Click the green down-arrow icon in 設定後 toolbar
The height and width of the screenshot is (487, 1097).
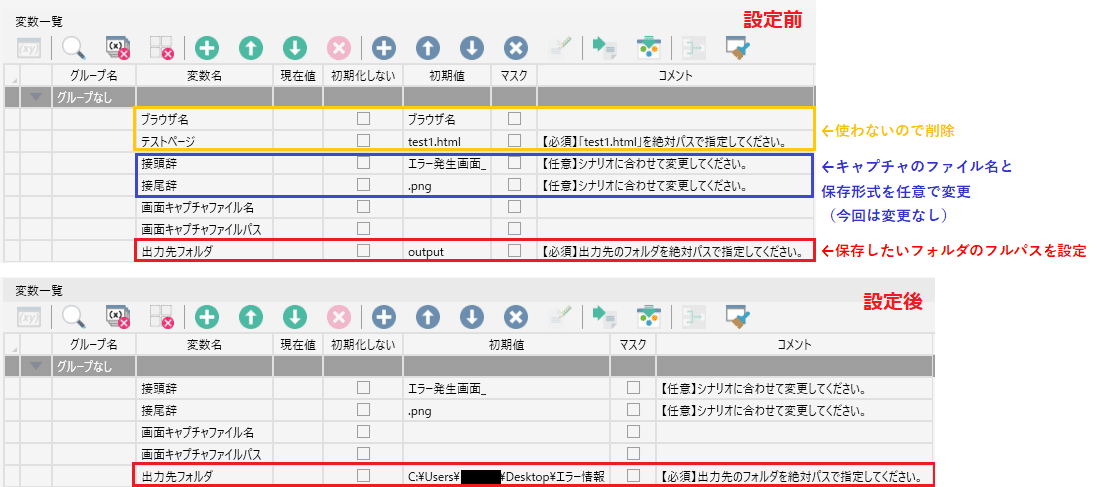[x=295, y=317]
